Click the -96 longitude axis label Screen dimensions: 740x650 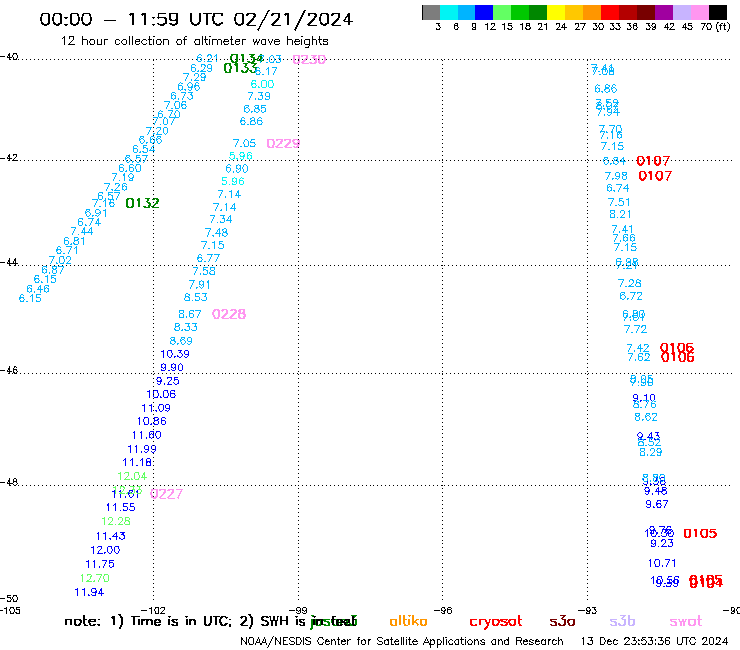point(443,610)
